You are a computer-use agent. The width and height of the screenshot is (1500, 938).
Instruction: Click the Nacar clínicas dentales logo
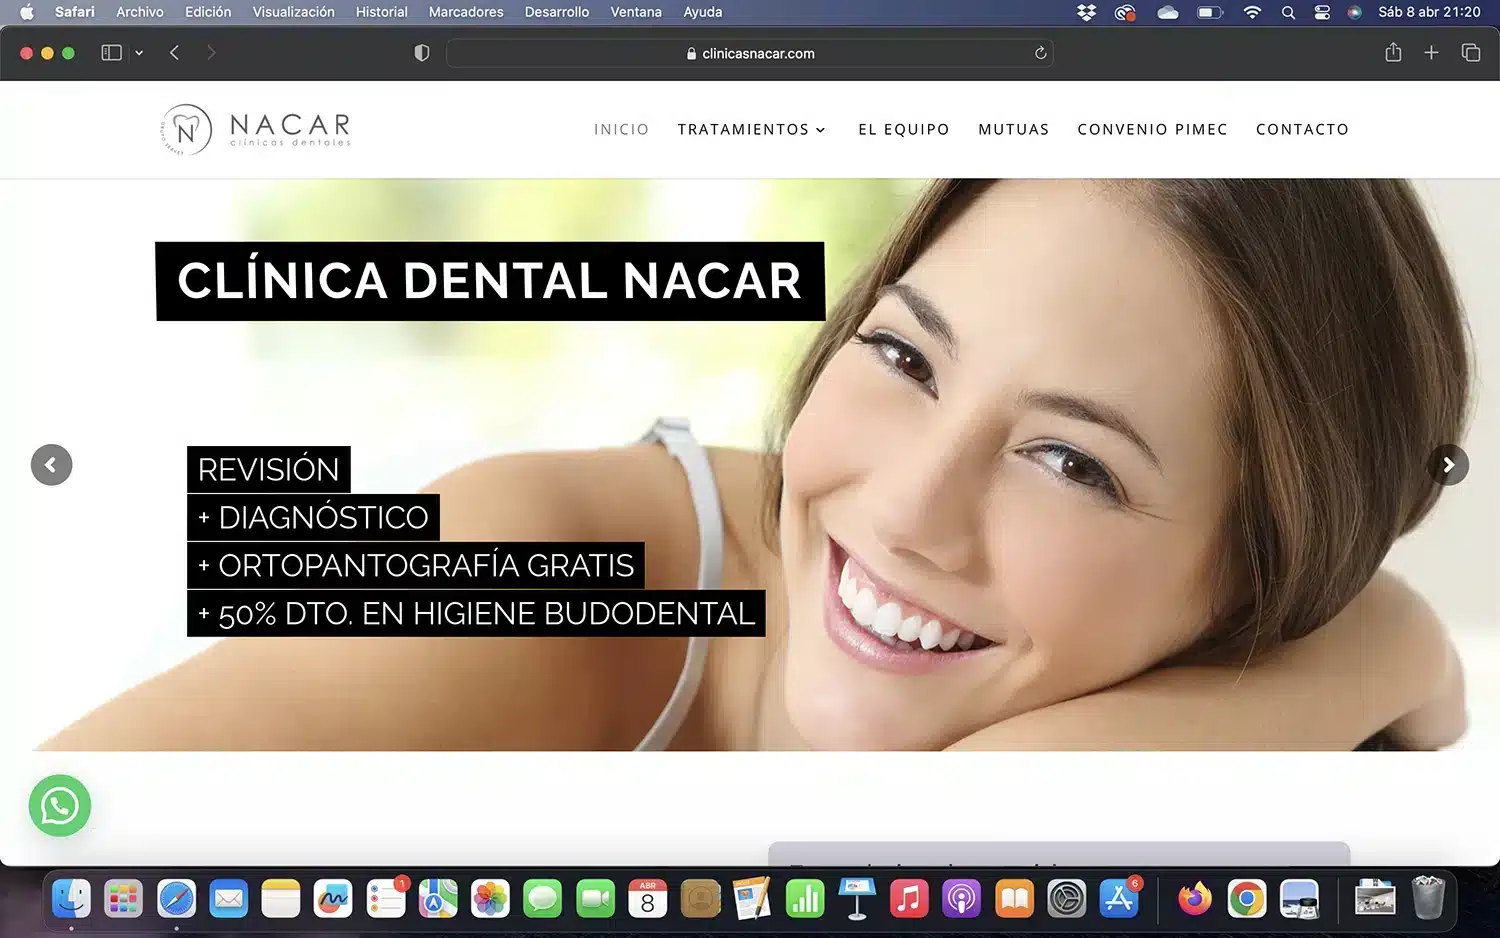coord(256,130)
